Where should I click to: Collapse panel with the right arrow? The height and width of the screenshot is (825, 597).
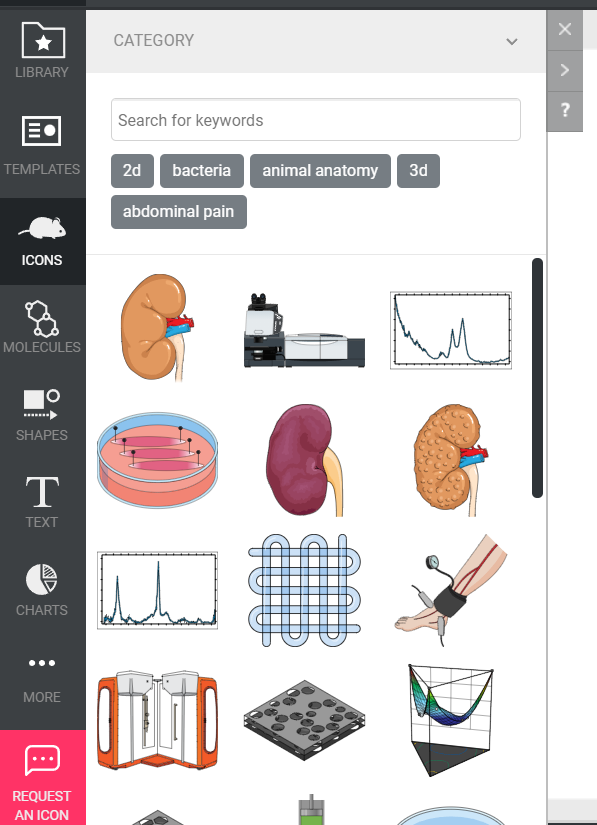tap(565, 70)
